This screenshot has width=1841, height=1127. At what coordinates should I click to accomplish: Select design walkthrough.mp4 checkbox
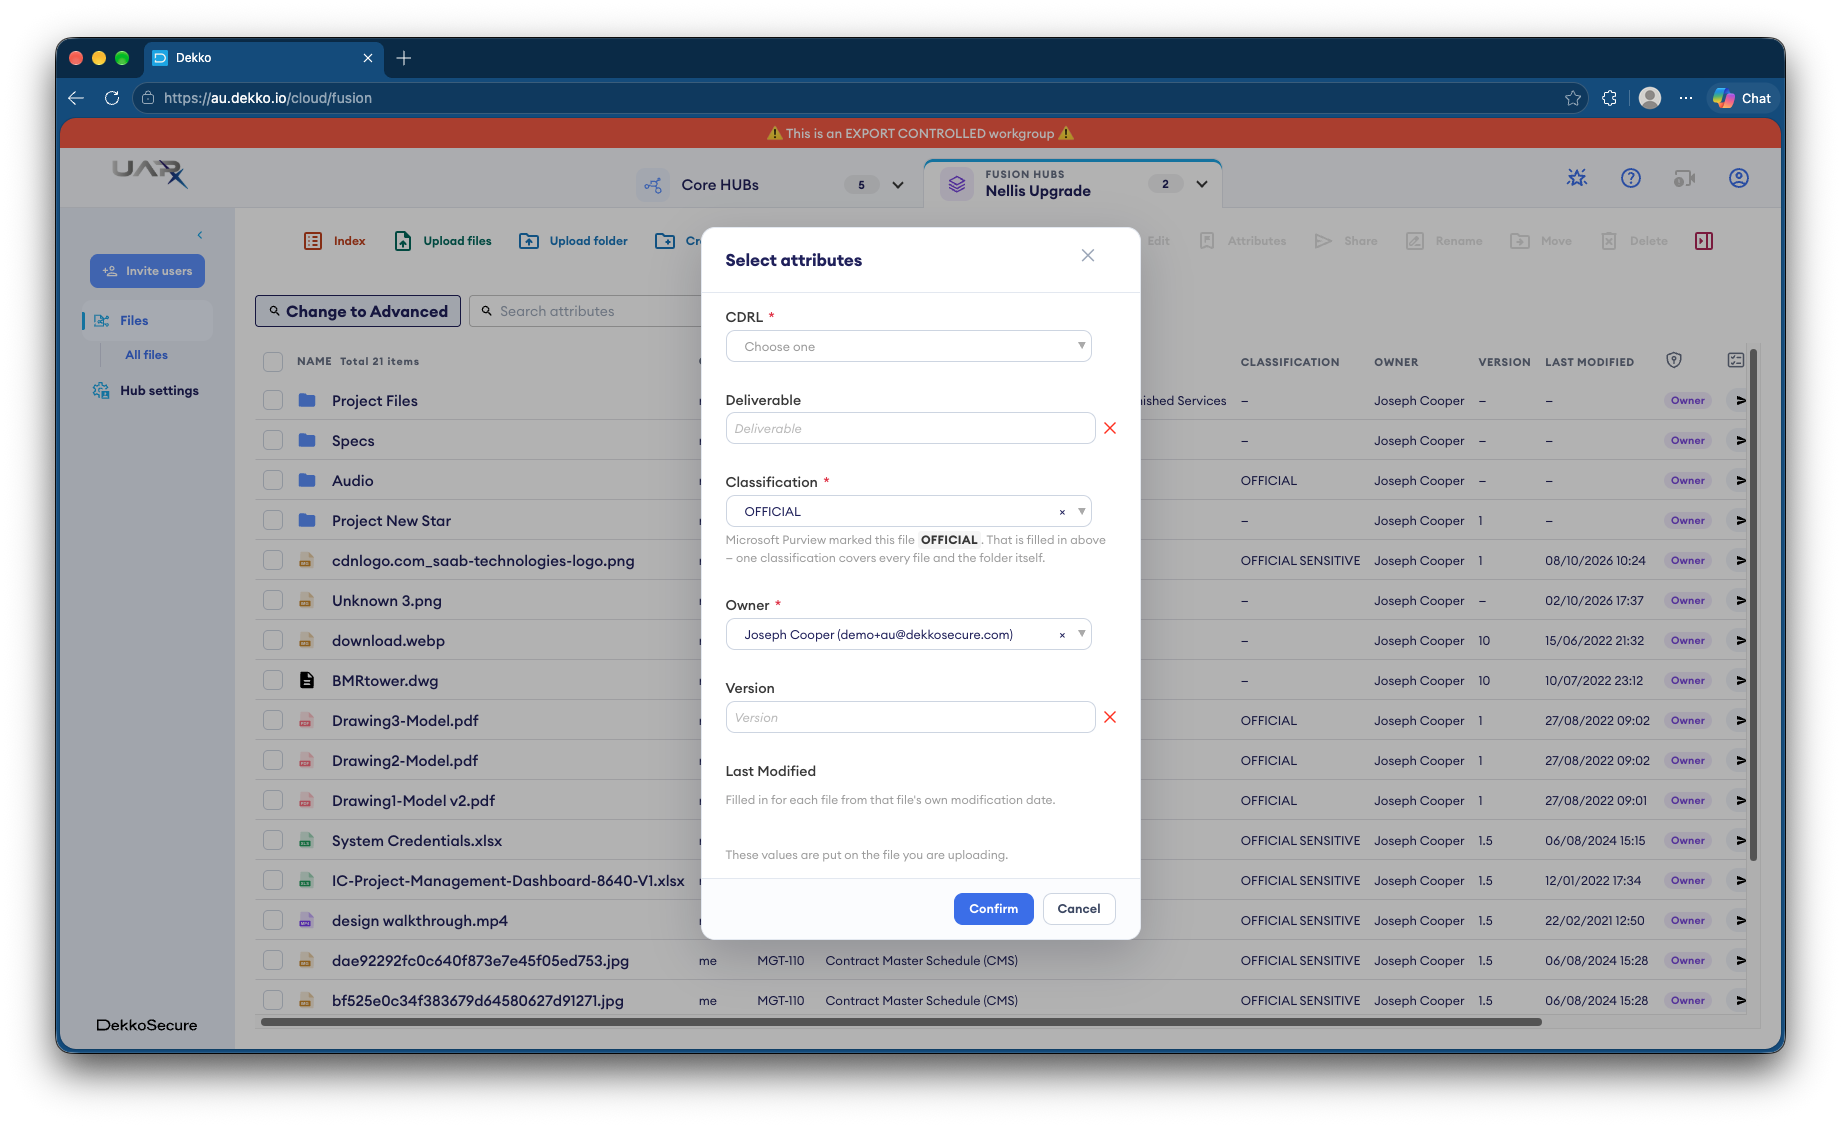click(273, 920)
